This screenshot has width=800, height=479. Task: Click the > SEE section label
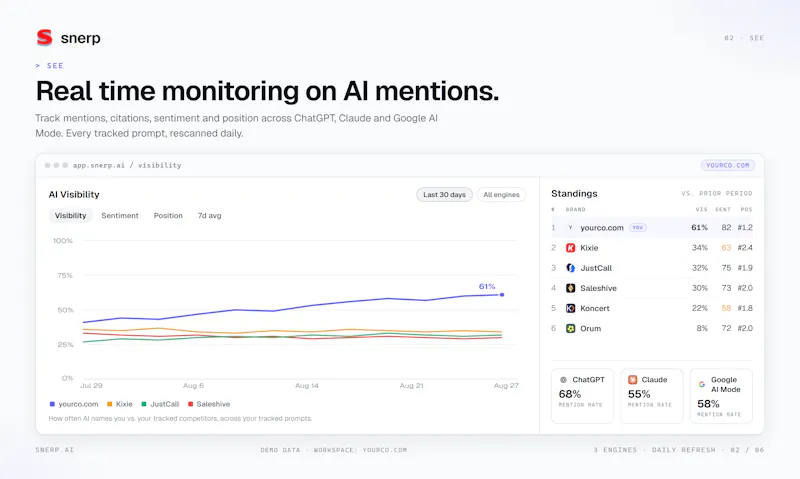[49, 66]
